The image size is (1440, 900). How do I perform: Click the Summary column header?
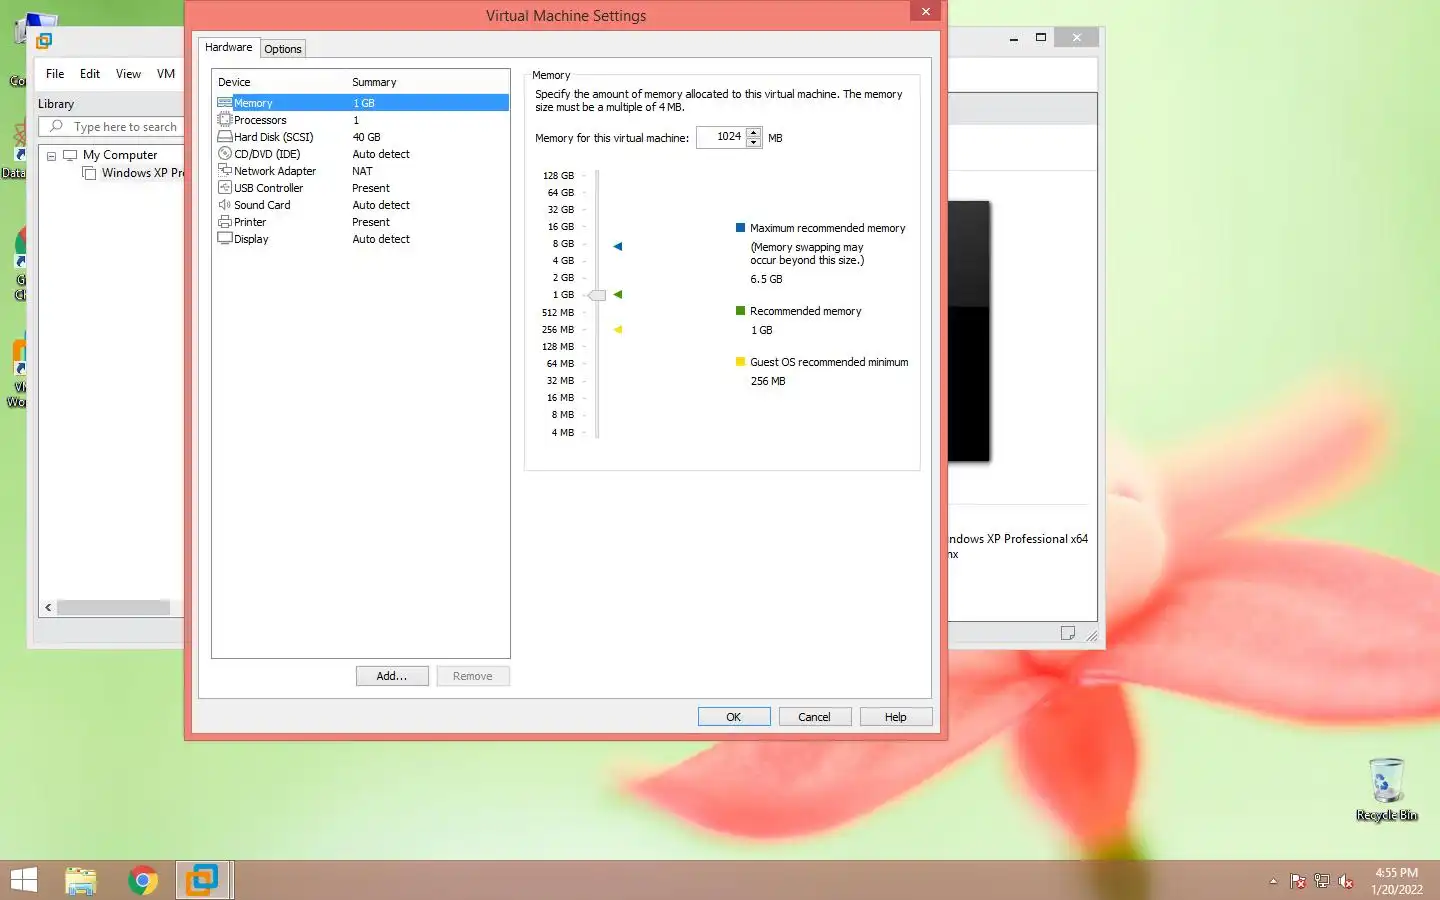[x=374, y=82]
